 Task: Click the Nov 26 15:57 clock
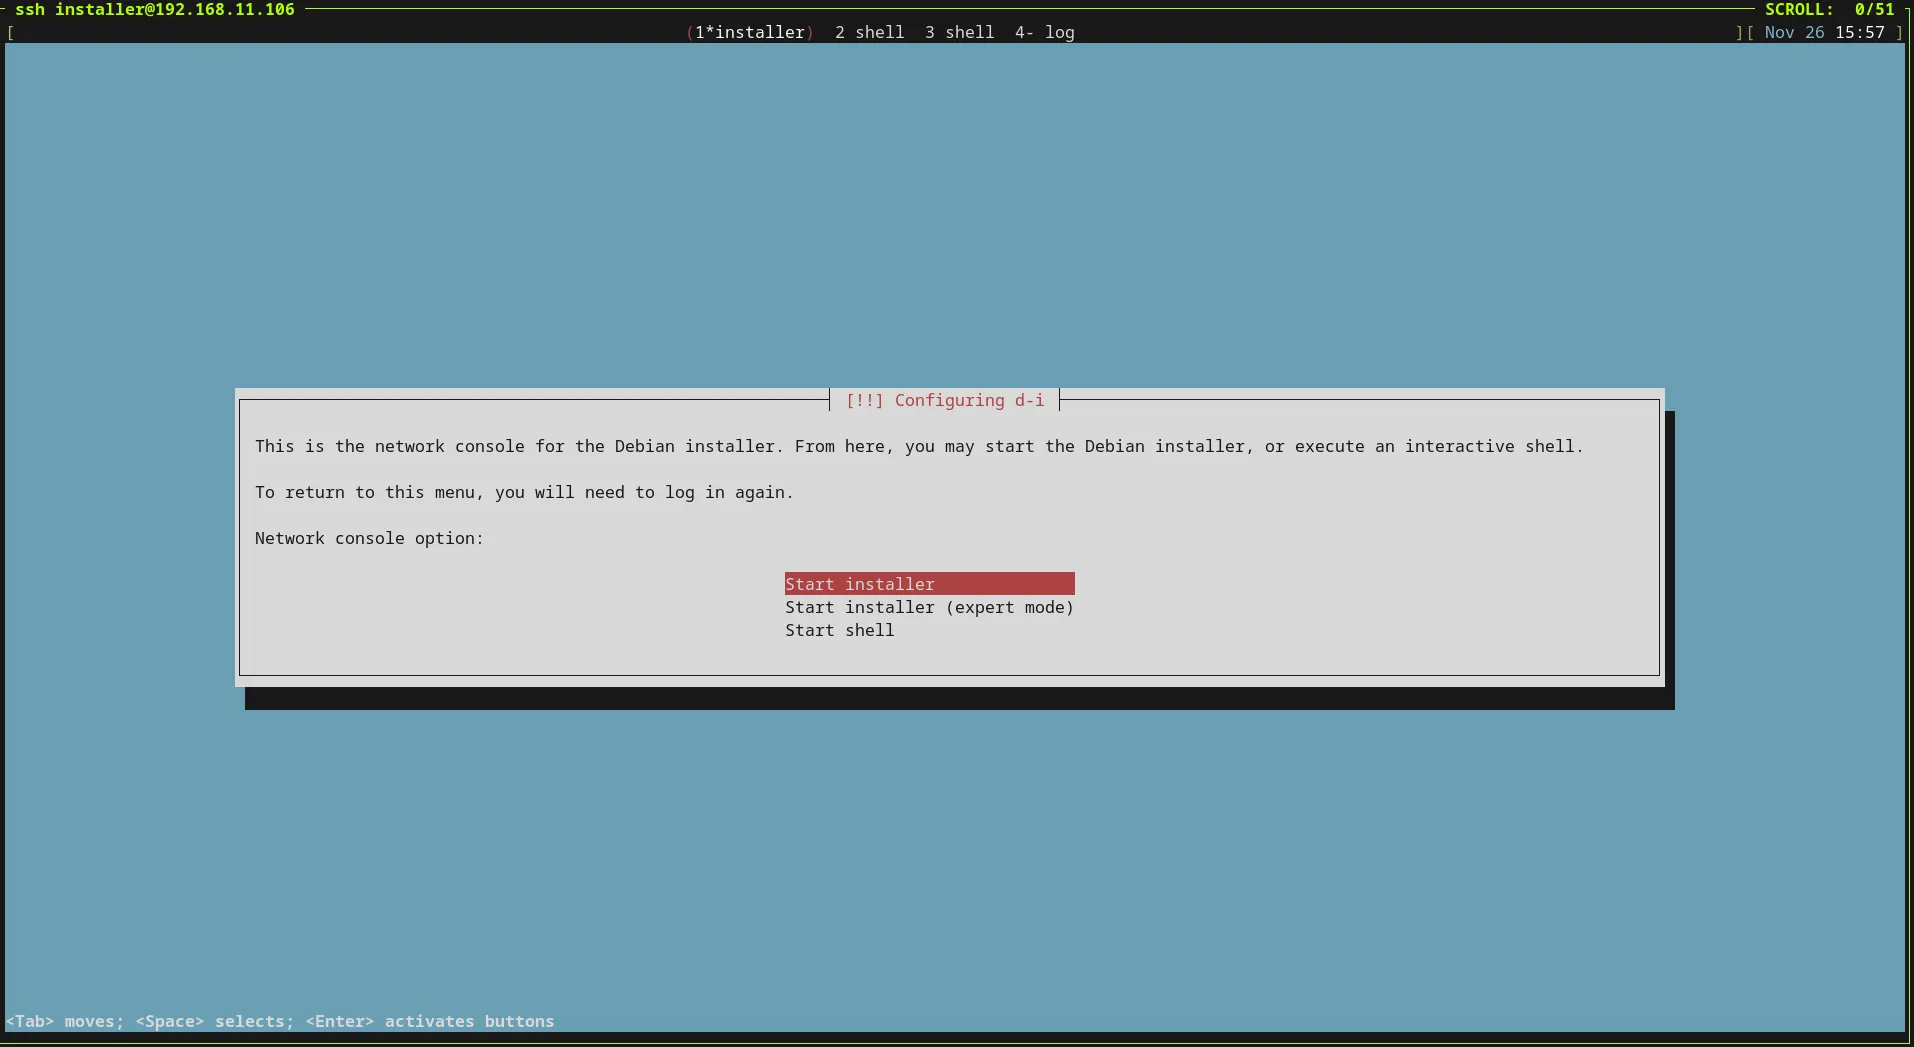coord(1824,32)
